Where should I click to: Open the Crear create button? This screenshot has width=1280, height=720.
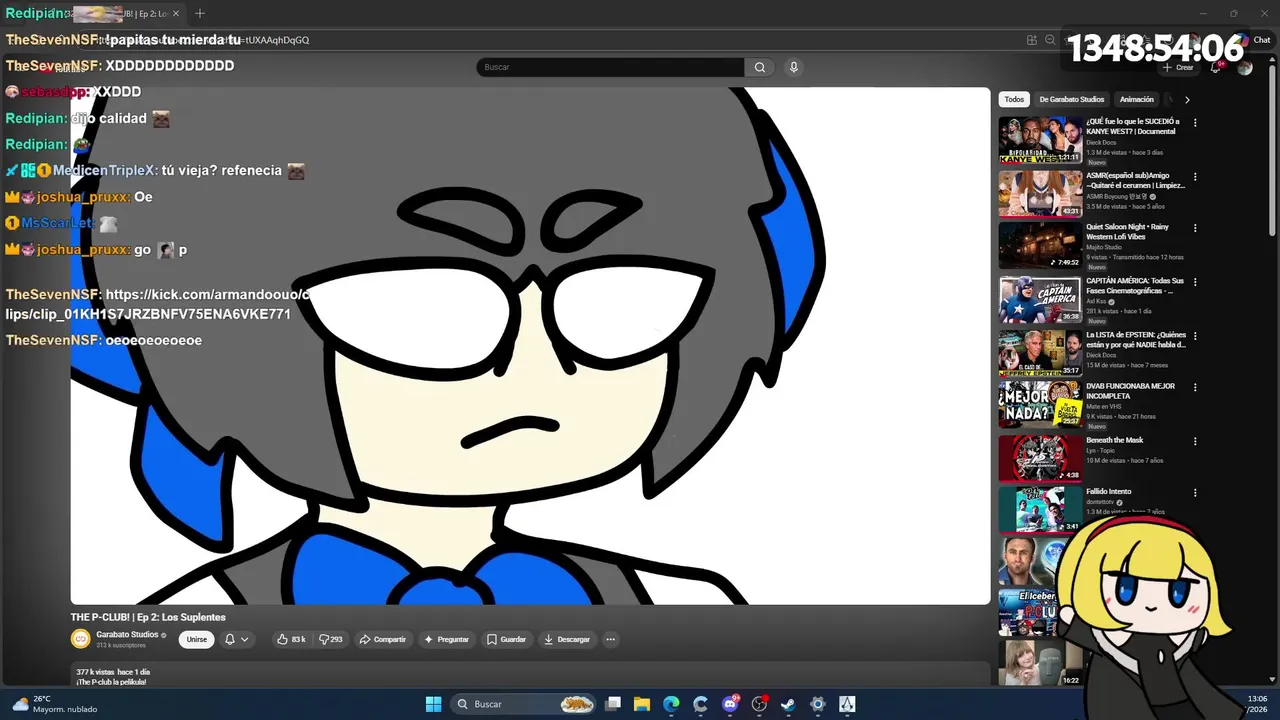[x=1179, y=67]
